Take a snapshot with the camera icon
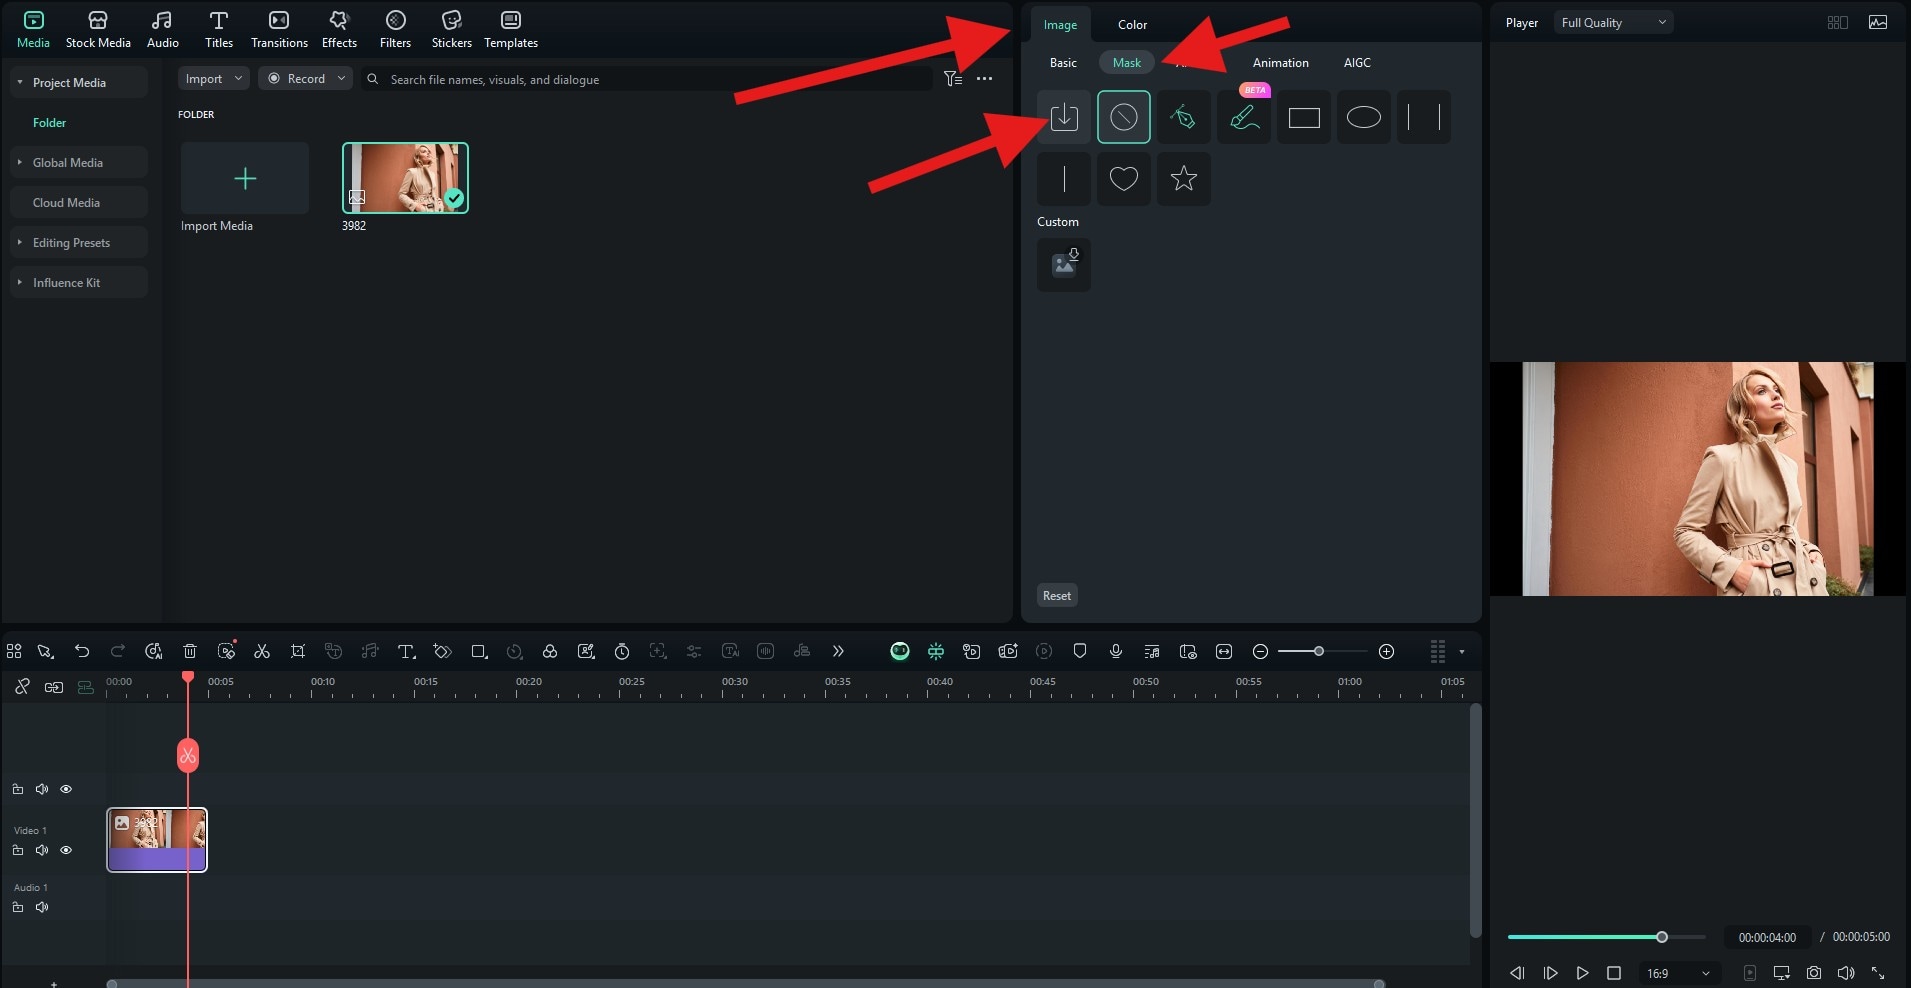1911x988 pixels. [1814, 973]
